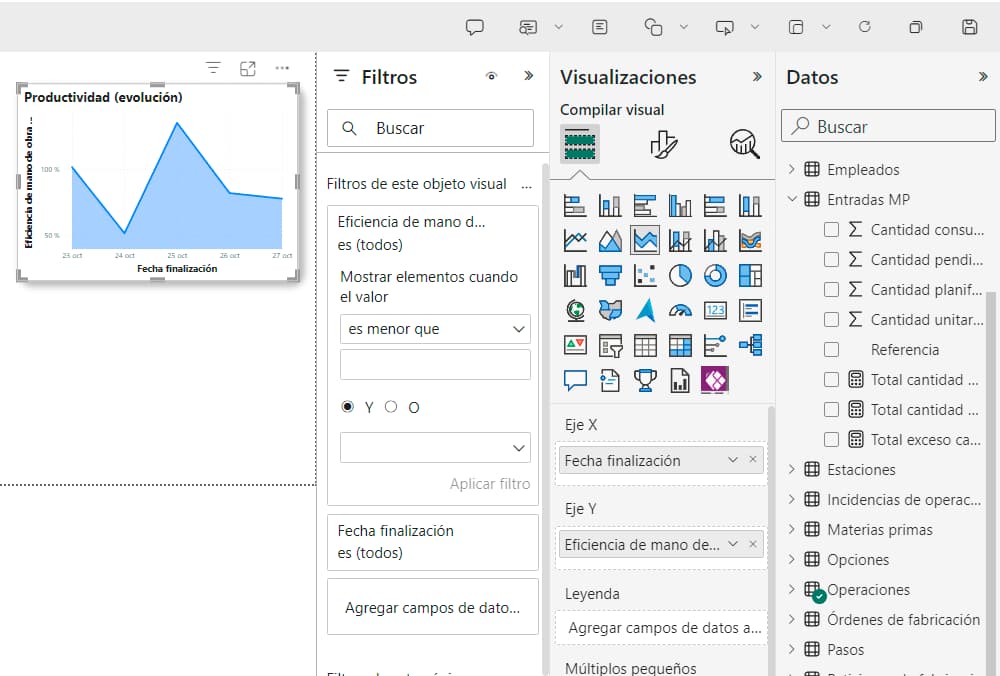
Task: Choose the decomposition tree visual
Action: pyautogui.click(x=750, y=345)
